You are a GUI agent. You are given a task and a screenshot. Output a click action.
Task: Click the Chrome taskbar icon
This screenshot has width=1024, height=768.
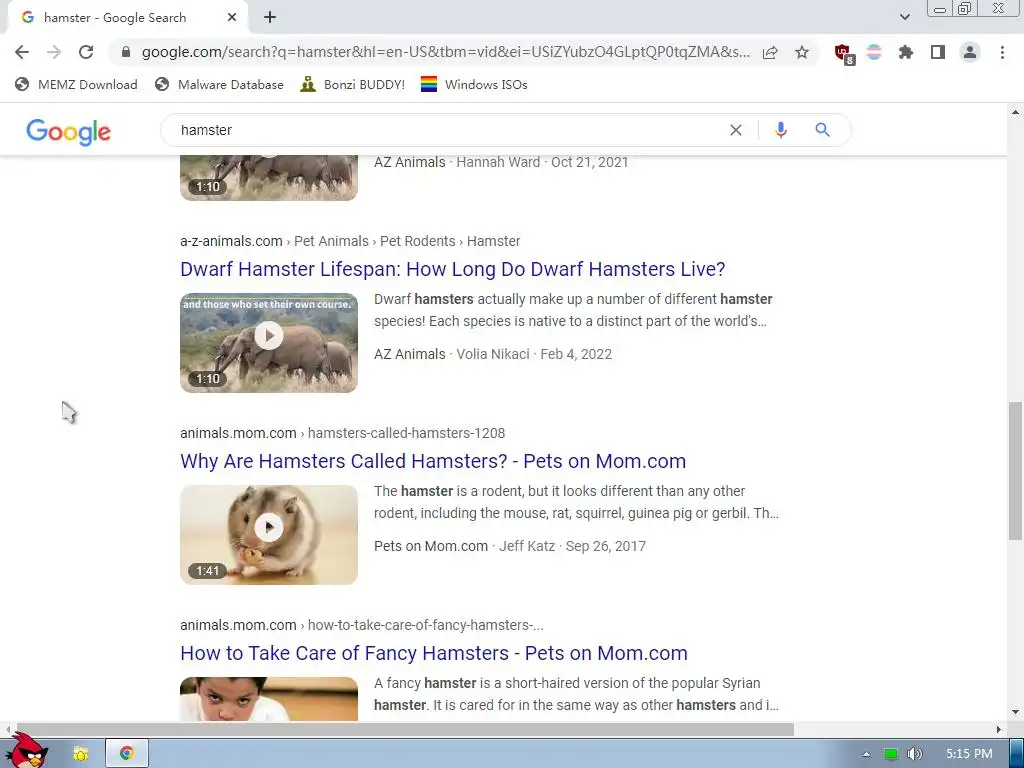(x=127, y=754)
